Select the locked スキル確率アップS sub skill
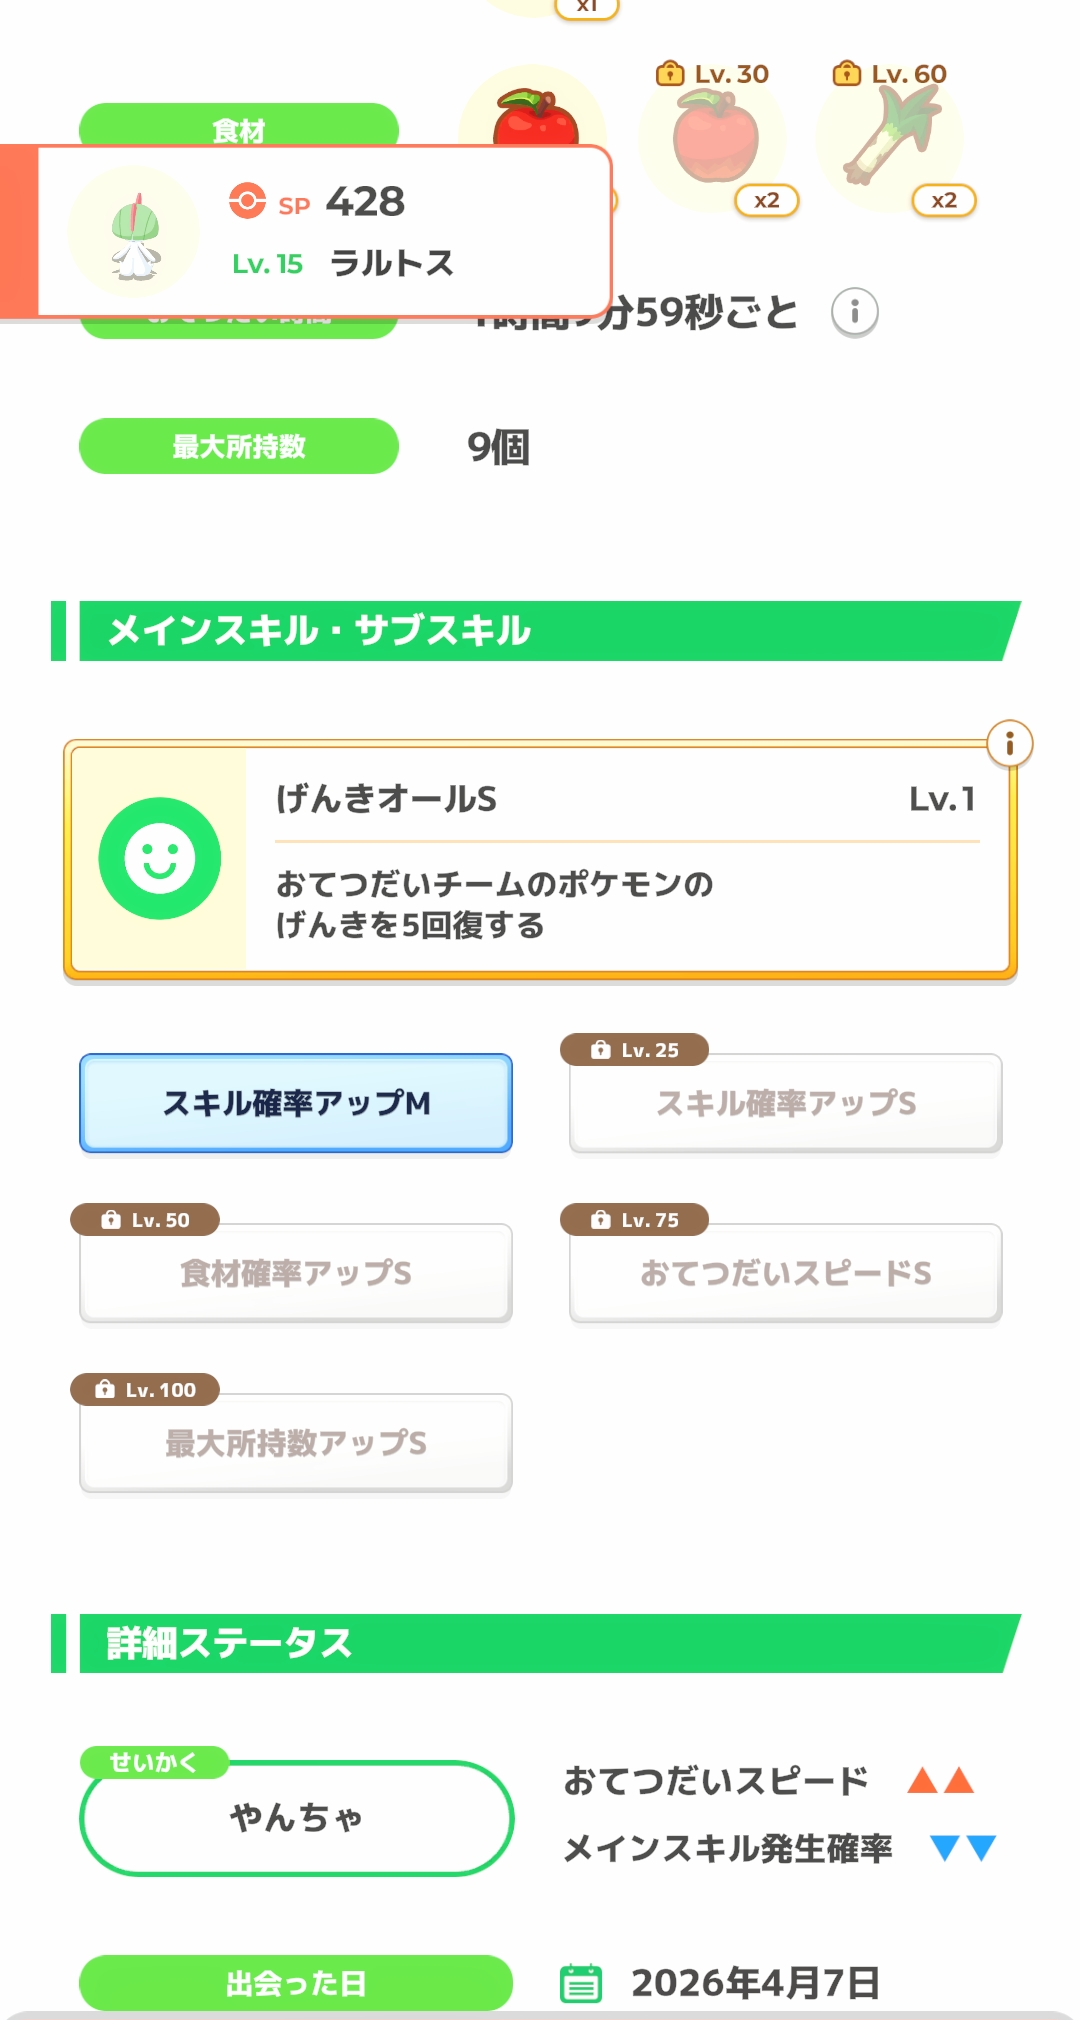 coord(785,1103)
